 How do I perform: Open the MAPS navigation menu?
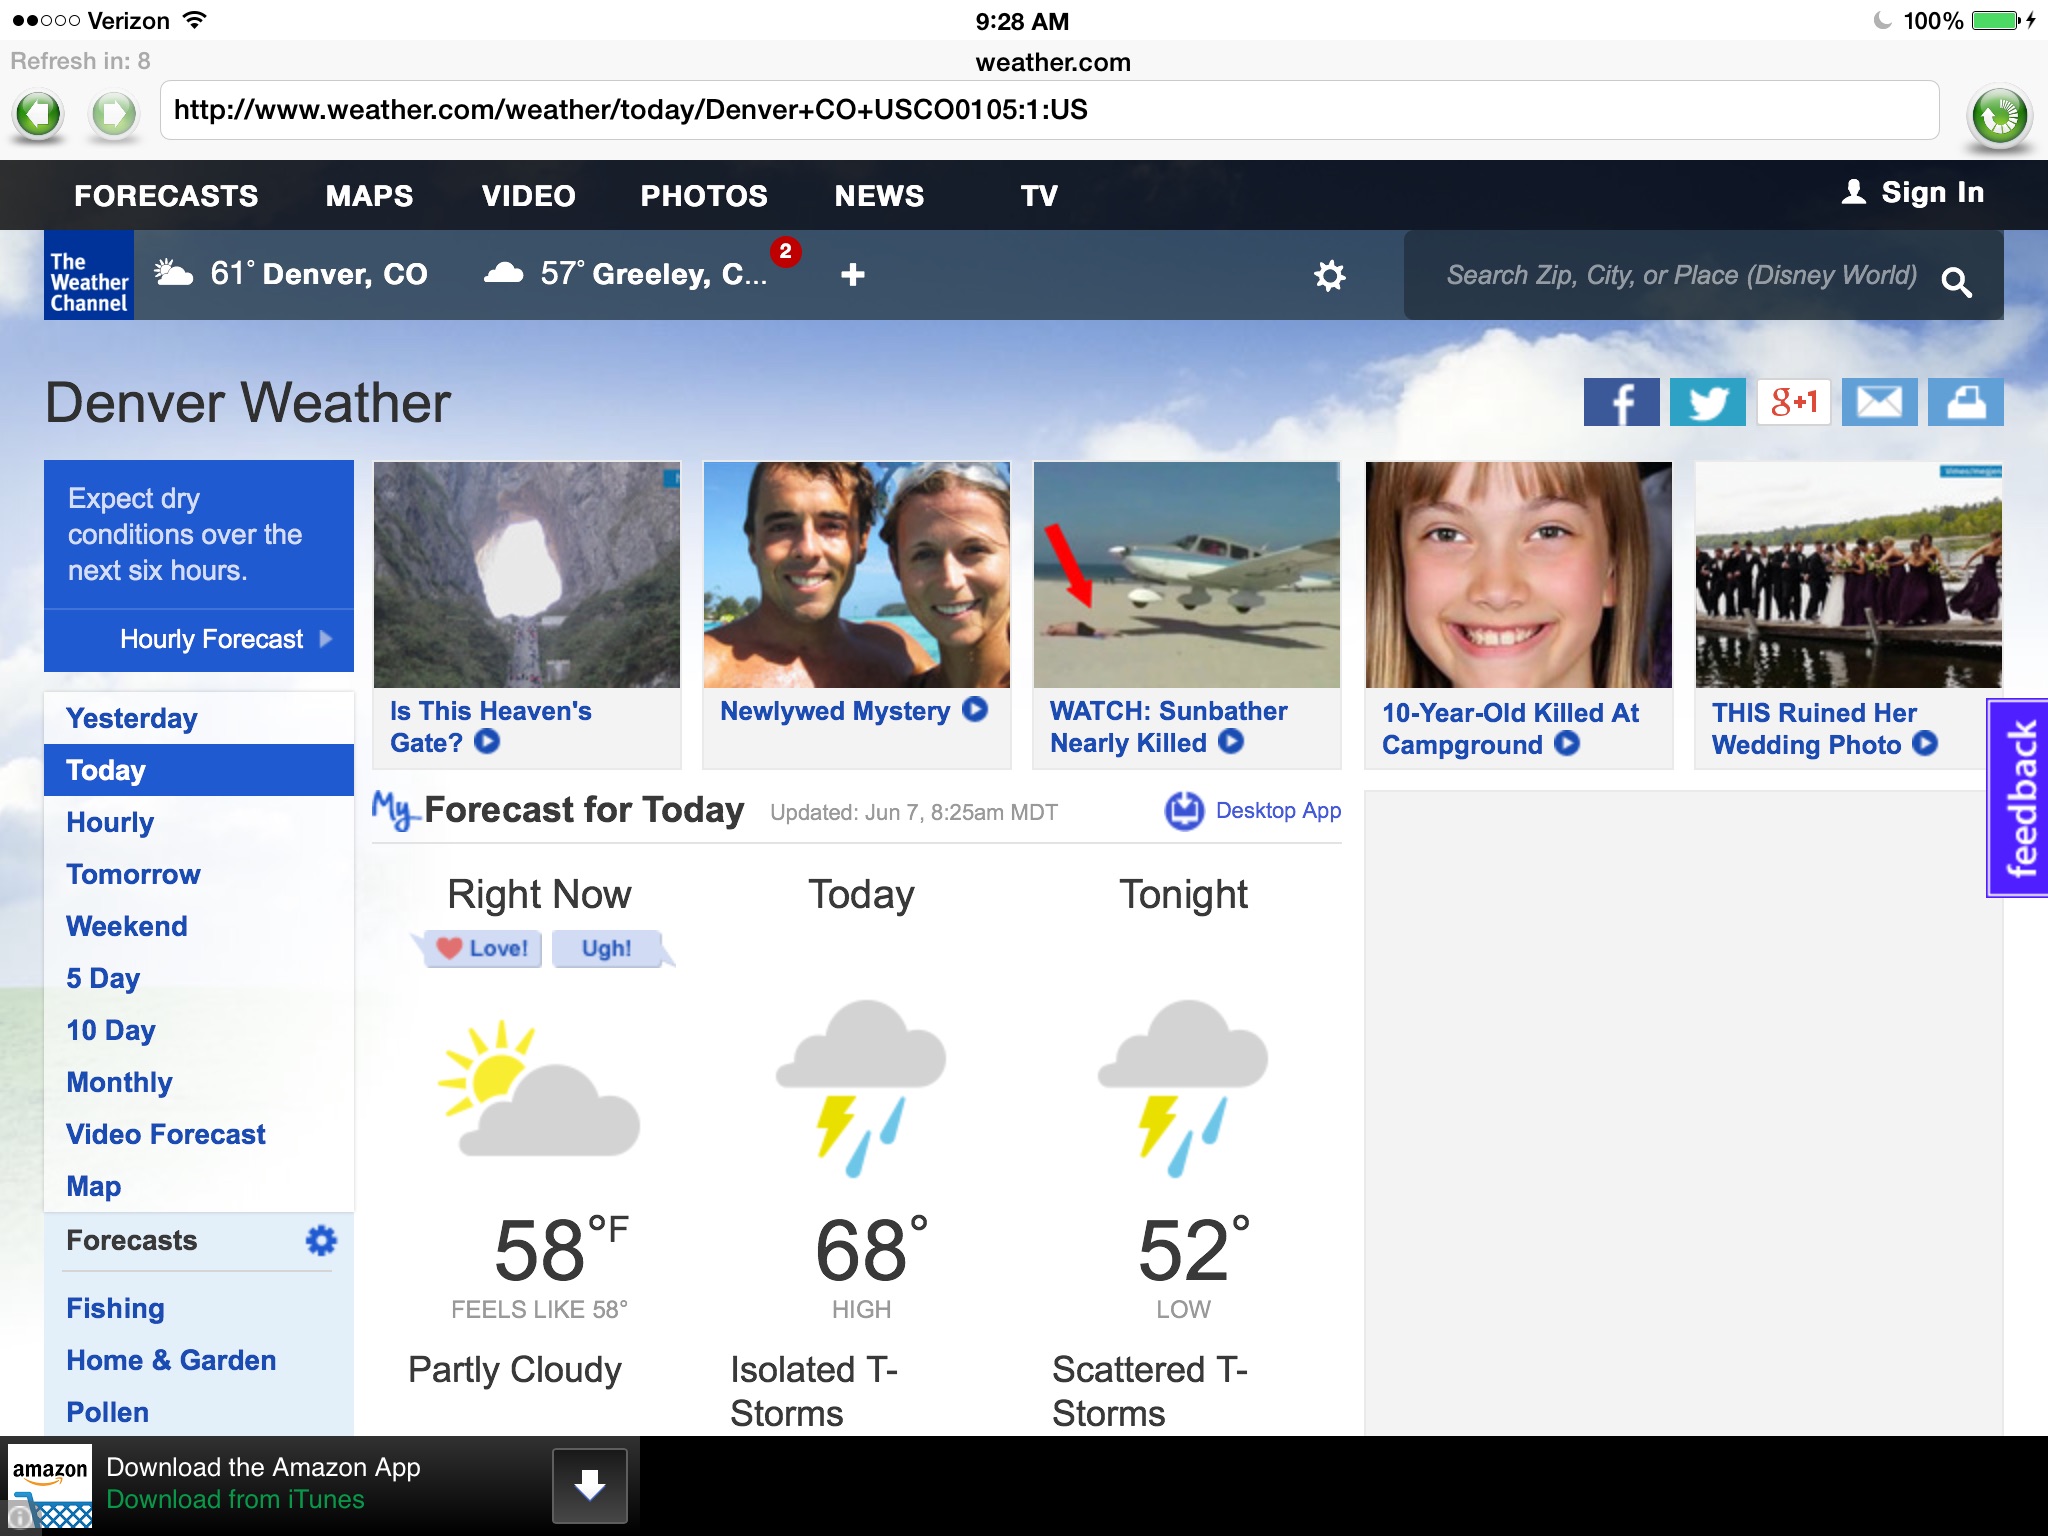(369, 196)
